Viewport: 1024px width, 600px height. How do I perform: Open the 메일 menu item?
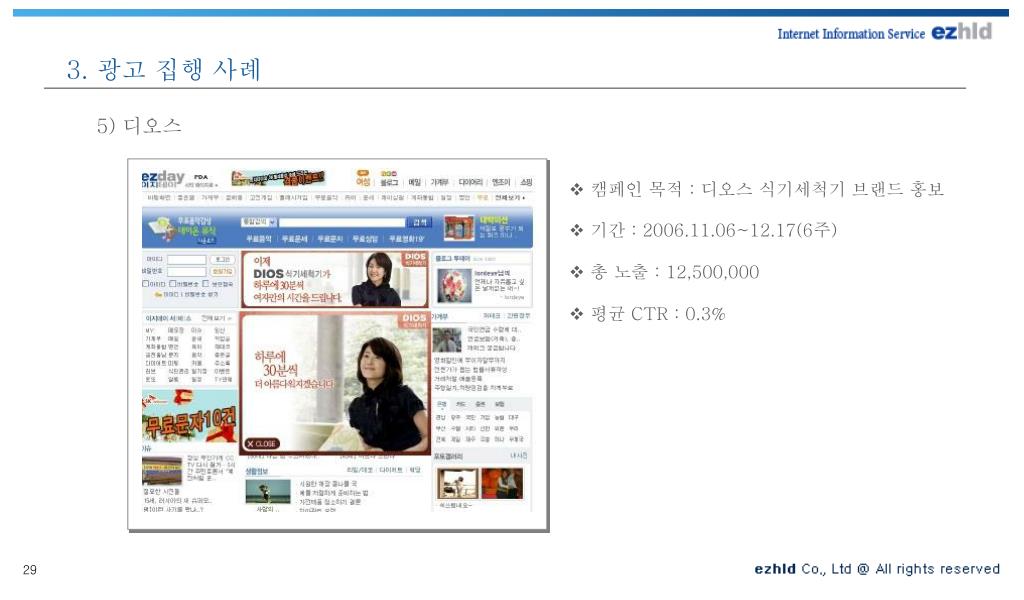point(414,183)
